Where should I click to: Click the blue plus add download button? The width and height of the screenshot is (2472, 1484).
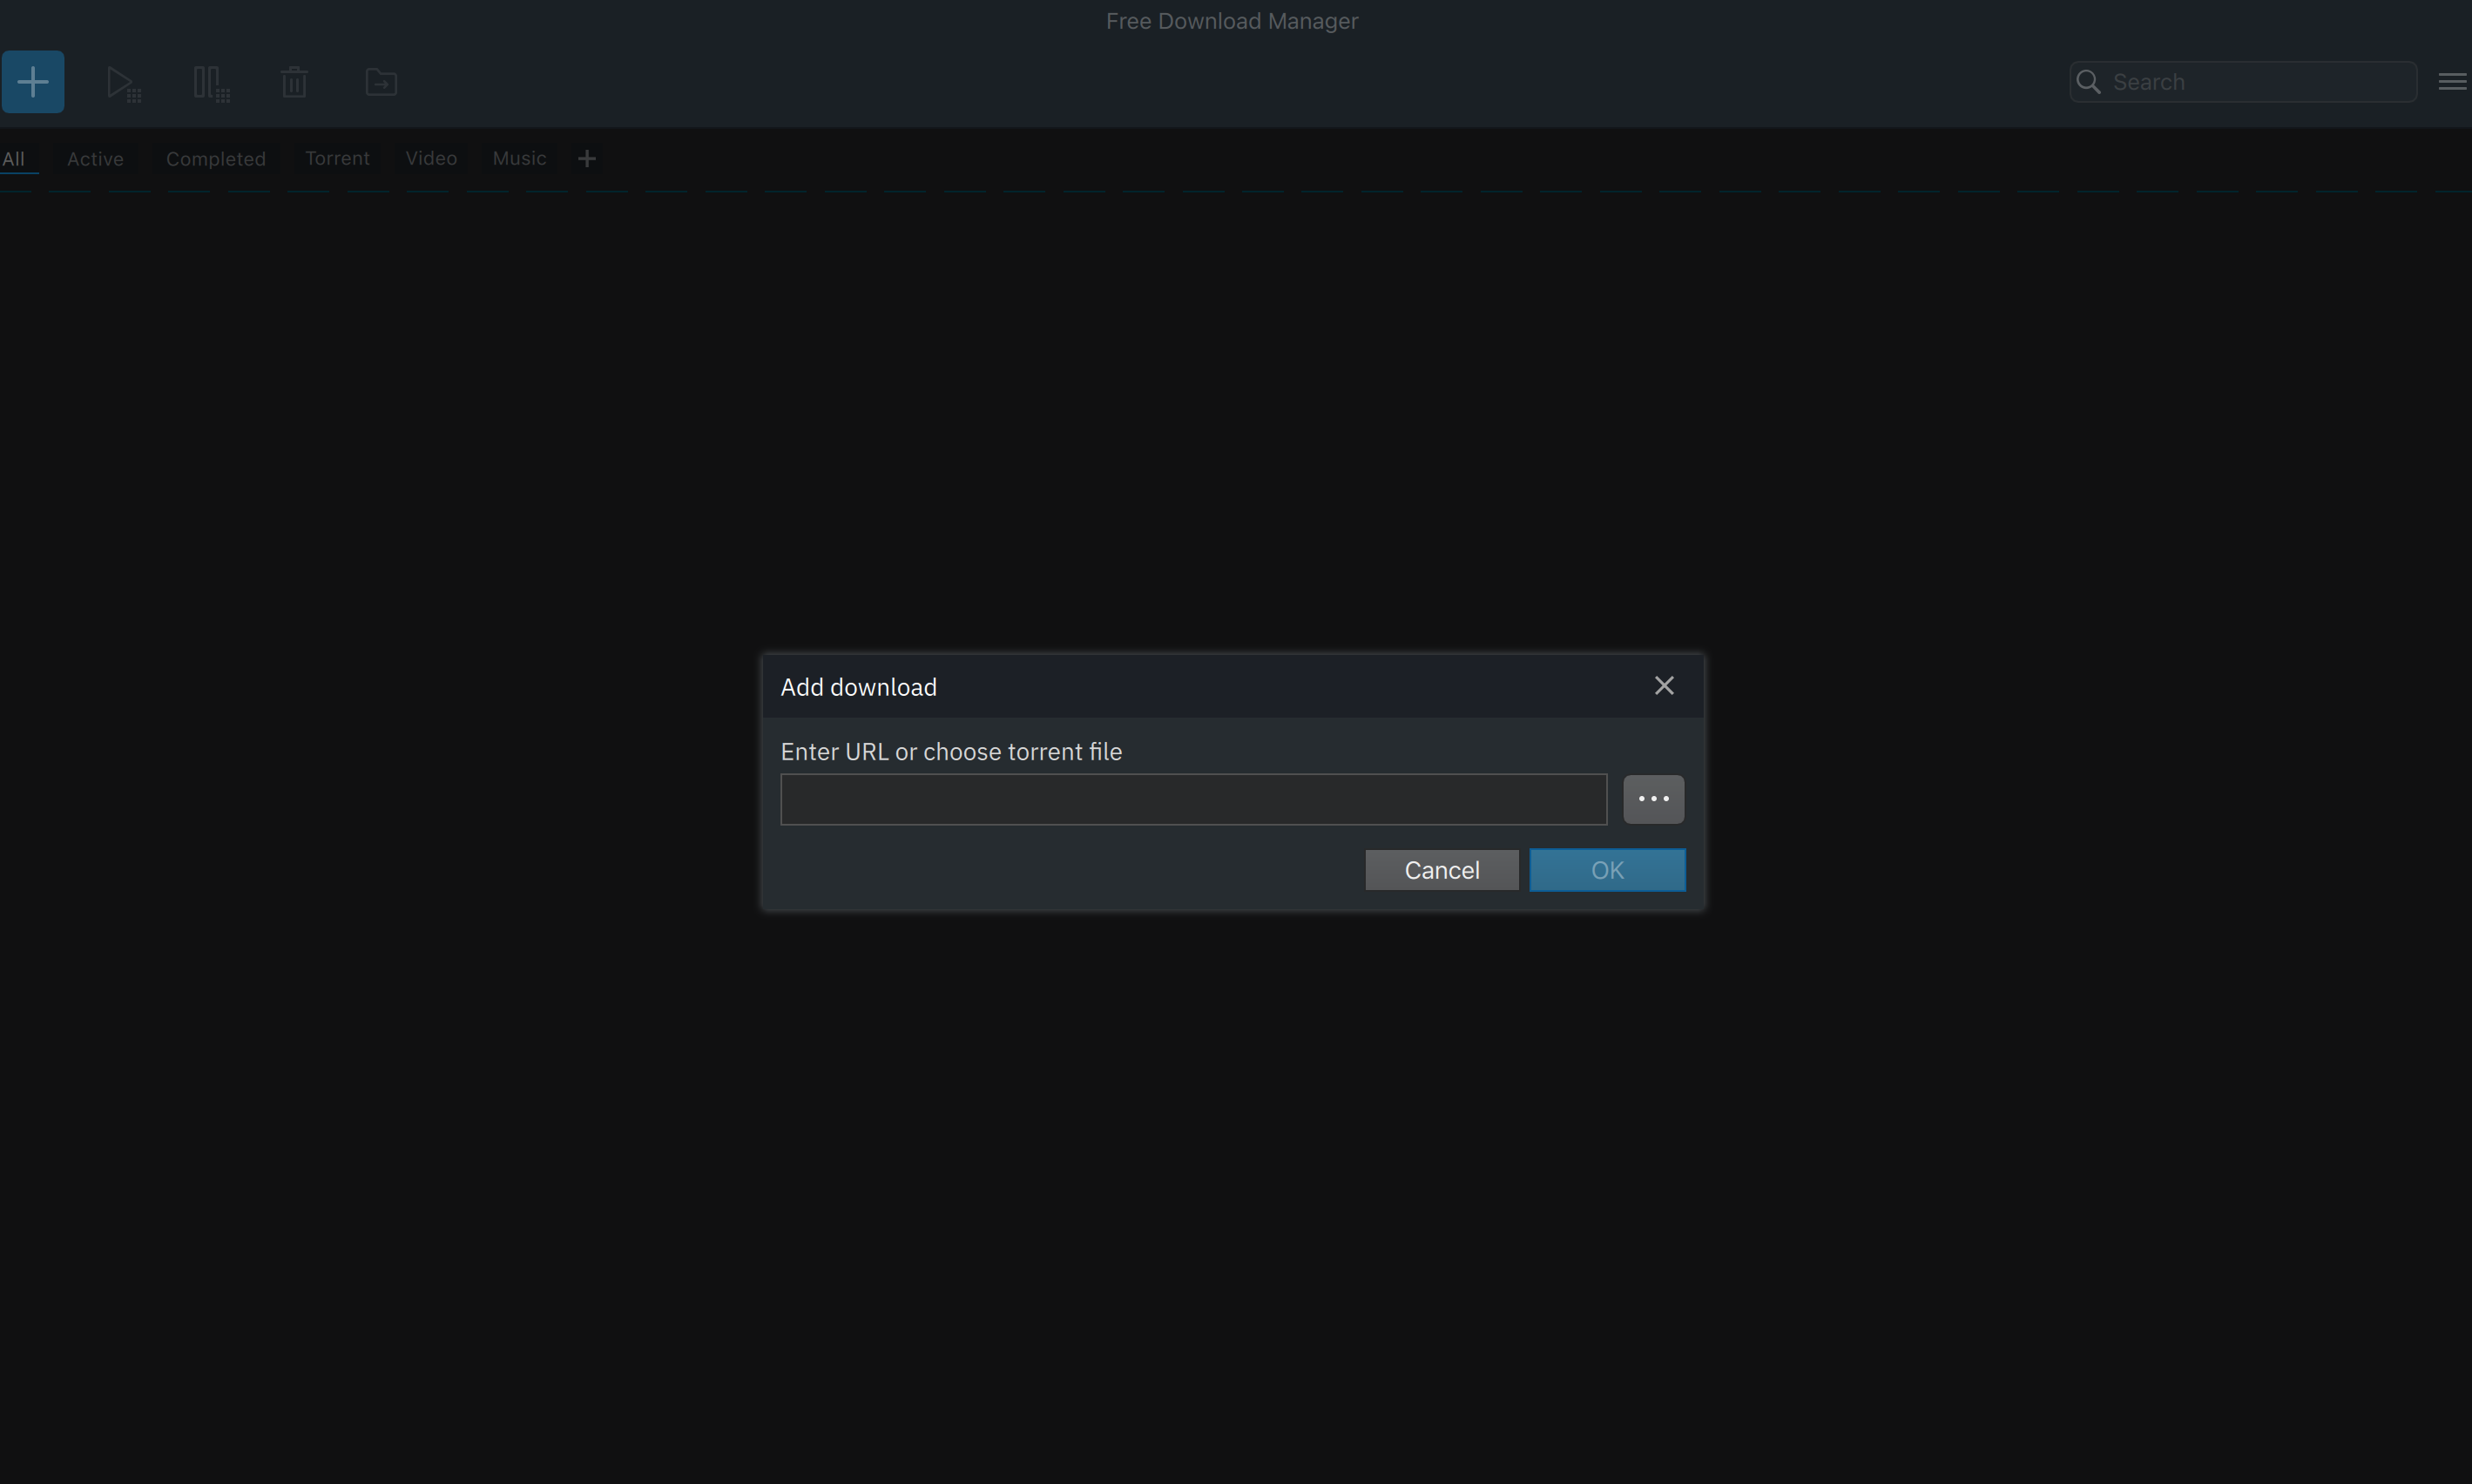click(x=33, y=82)
